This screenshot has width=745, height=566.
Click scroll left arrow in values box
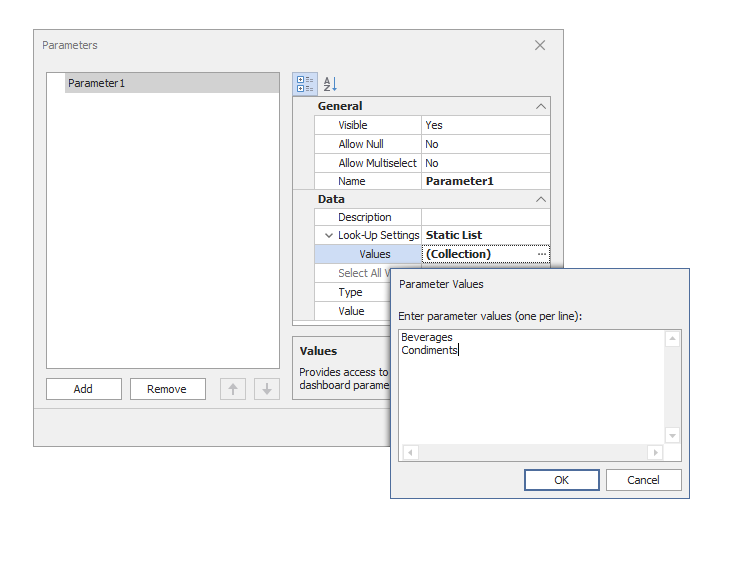coord(411,452)
